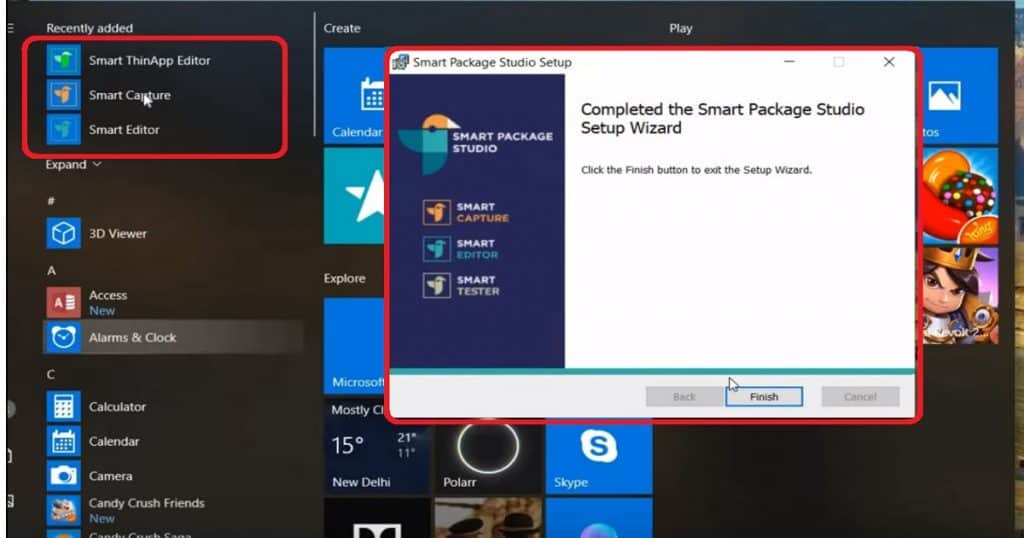This screenshot has height=538, width=1024.
Task: Click the C letter index header
Action: tap(51, 374)
